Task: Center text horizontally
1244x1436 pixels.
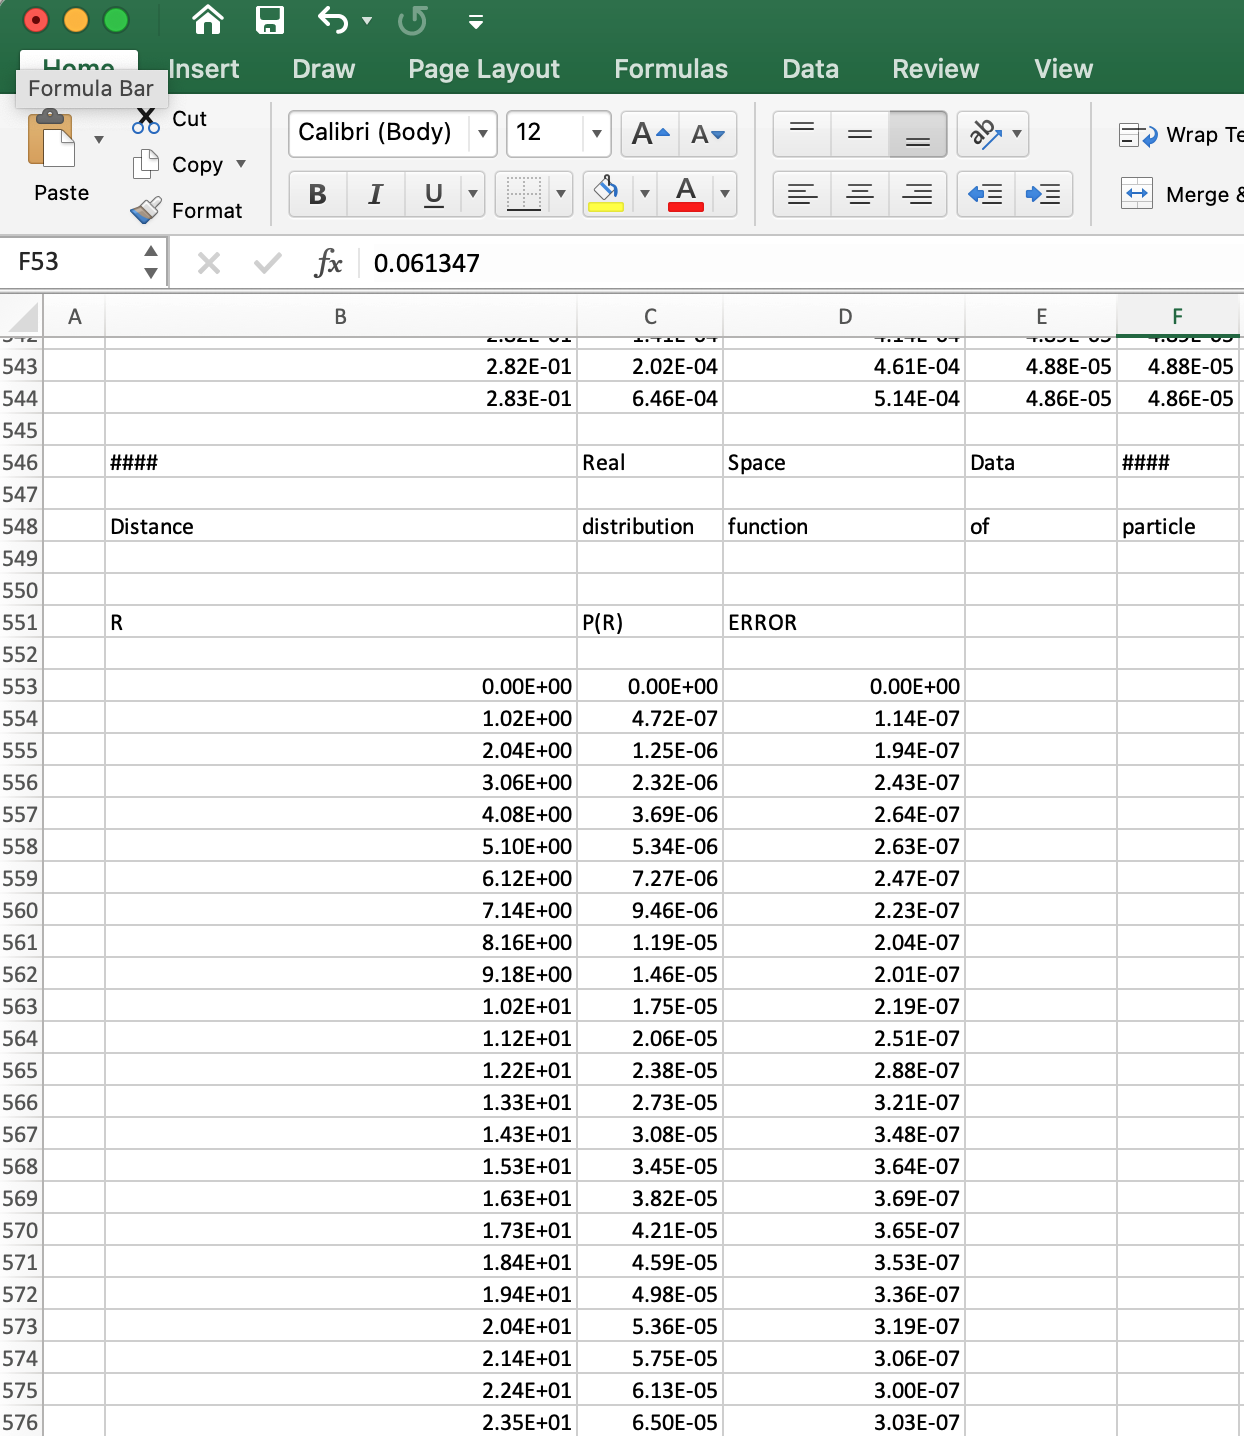Action: coord(860,194)
